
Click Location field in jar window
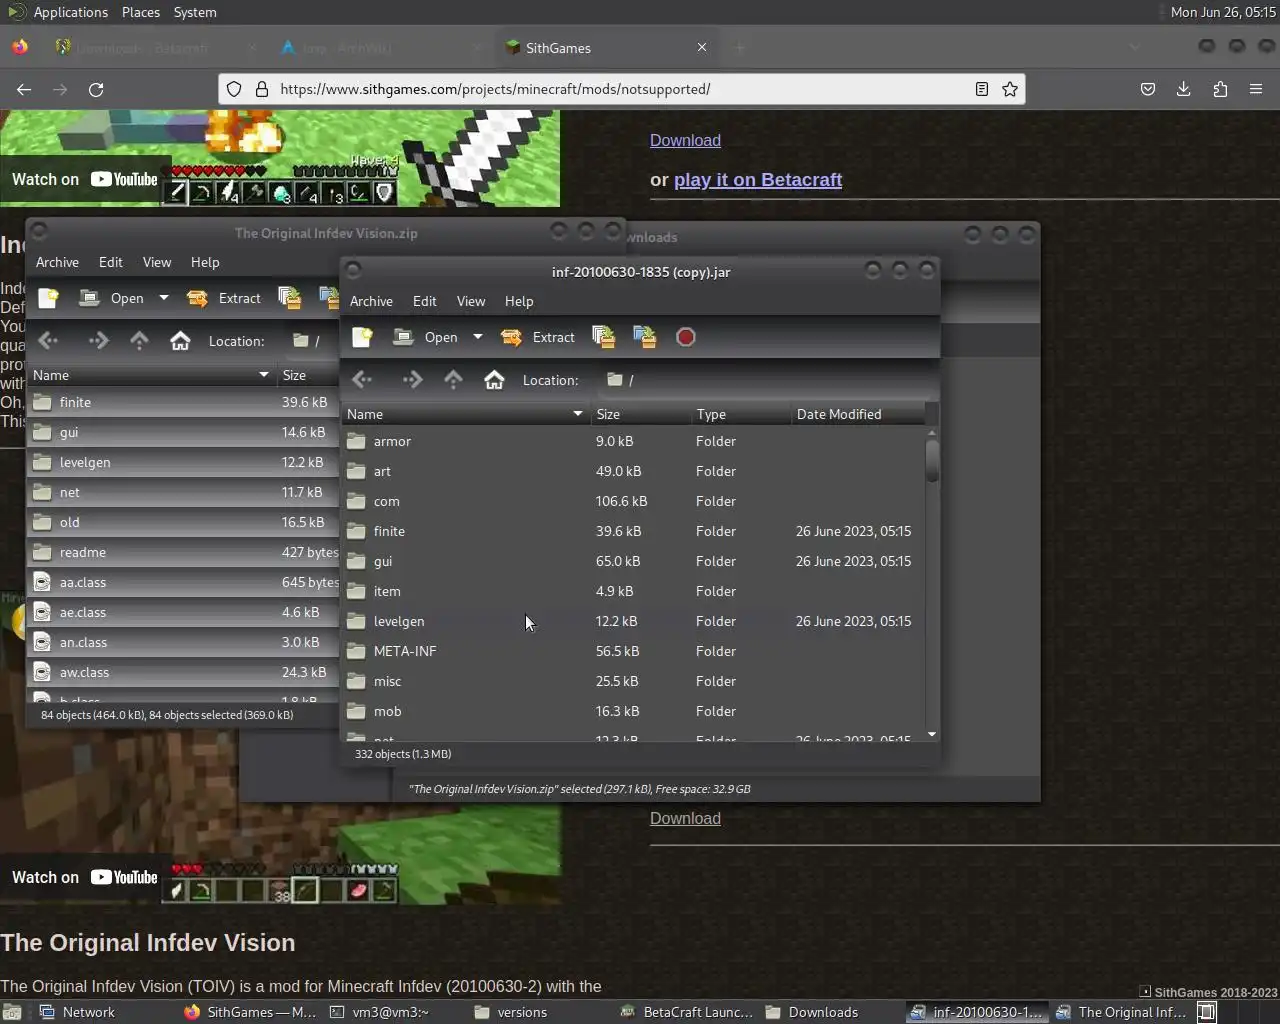[x=765, y=380]
